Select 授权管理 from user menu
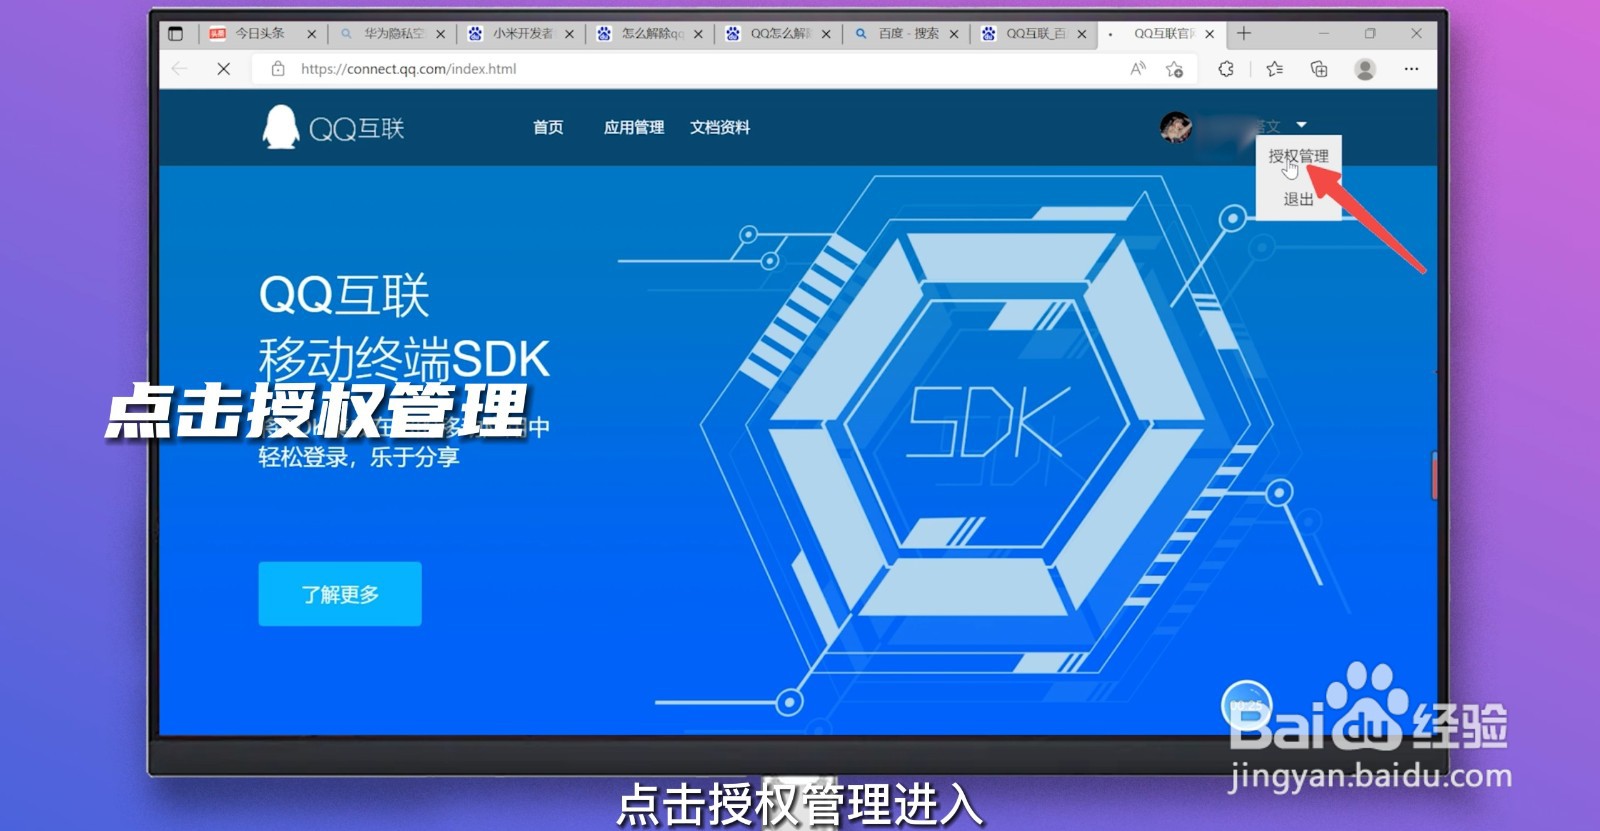1600x831 pixels. click(x=1298, y=156)
